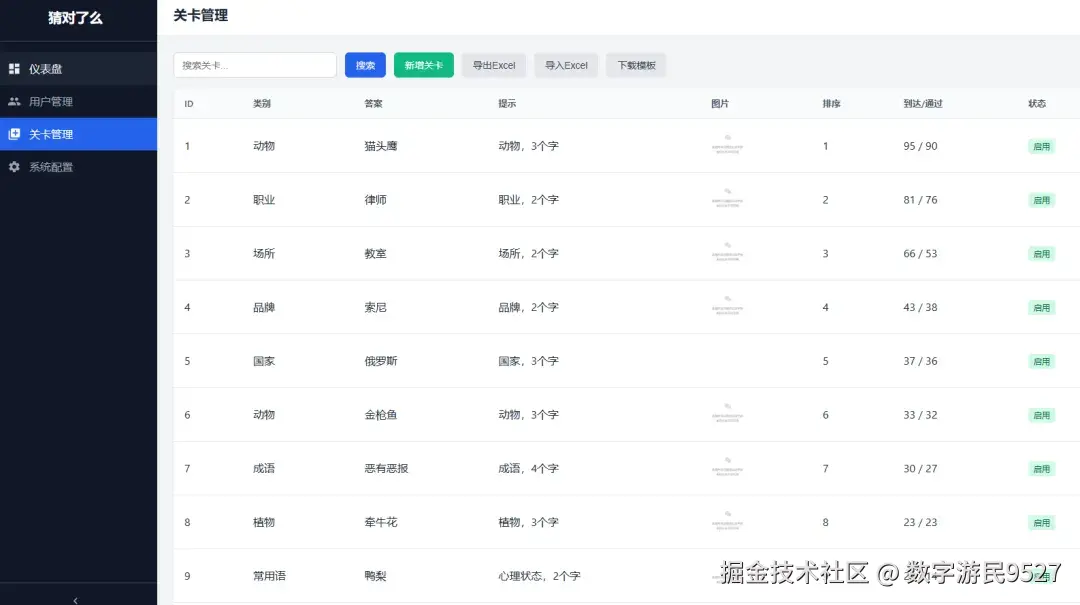
Task: Click the 导出Excel button
Action: tap(493, 65)
